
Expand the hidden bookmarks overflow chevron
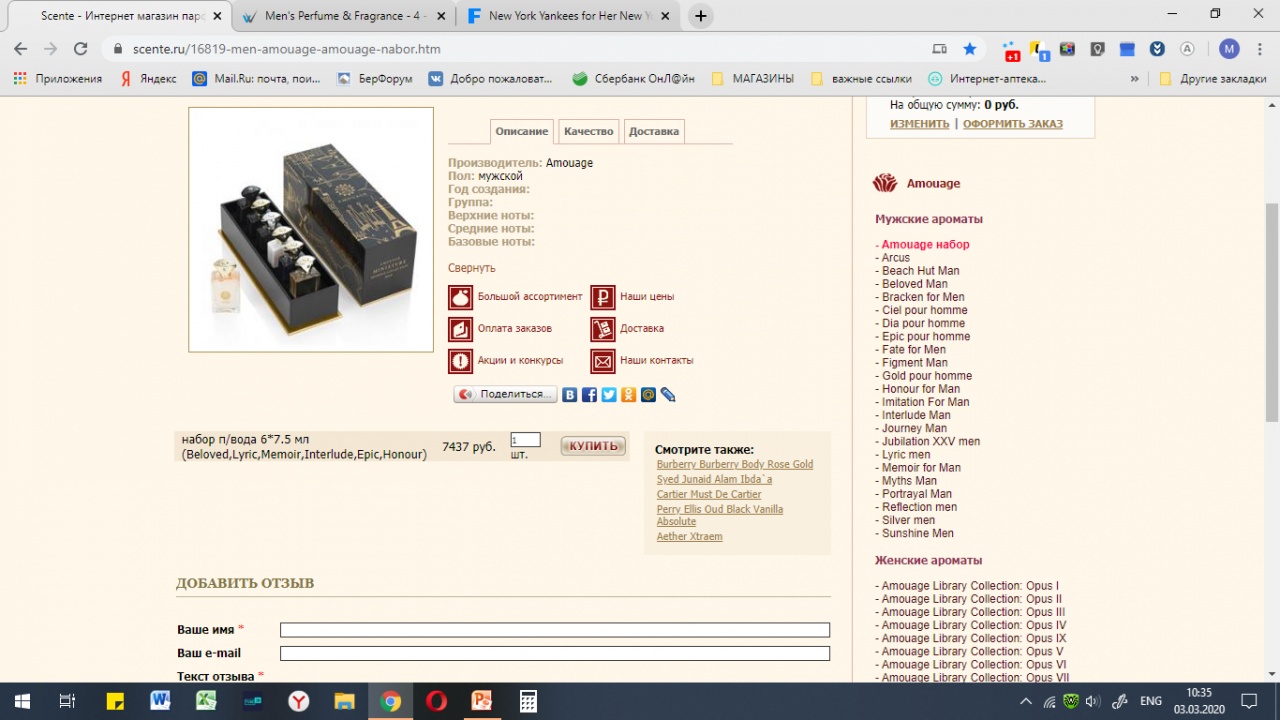click(x=1134, y=79)
